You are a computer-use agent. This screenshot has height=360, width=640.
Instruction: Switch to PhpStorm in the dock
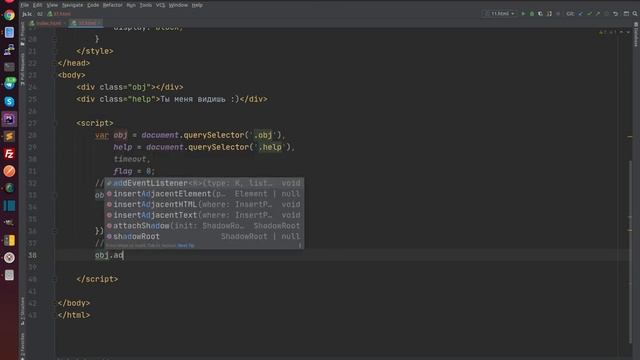[9, 119]
